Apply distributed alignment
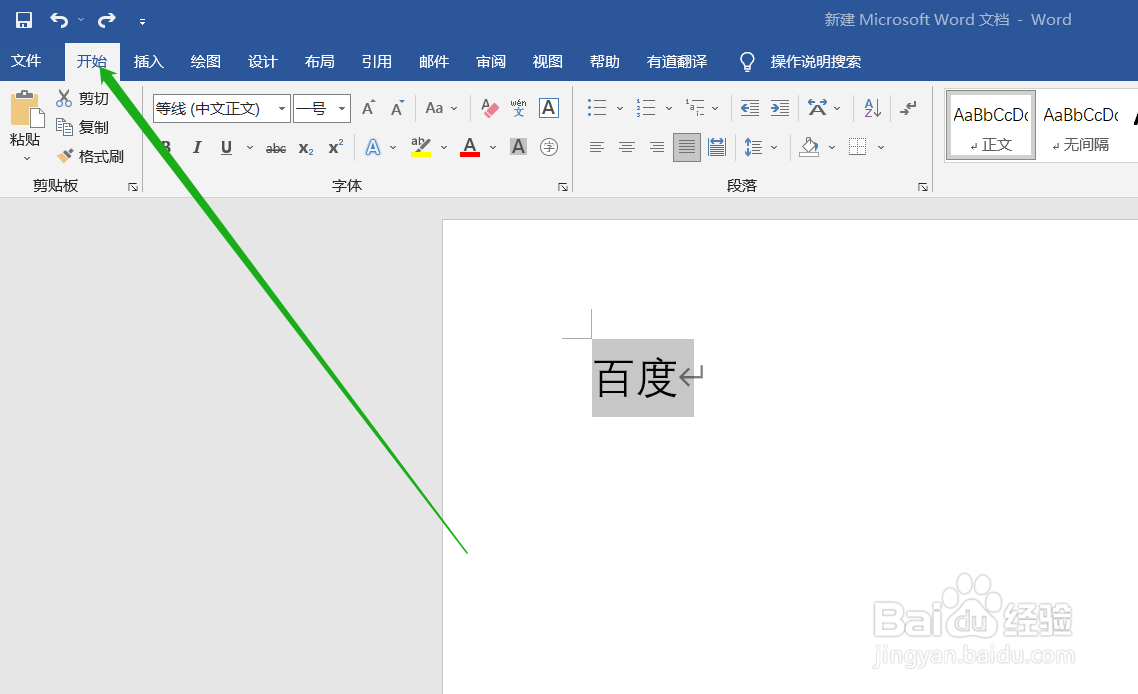 717,147
